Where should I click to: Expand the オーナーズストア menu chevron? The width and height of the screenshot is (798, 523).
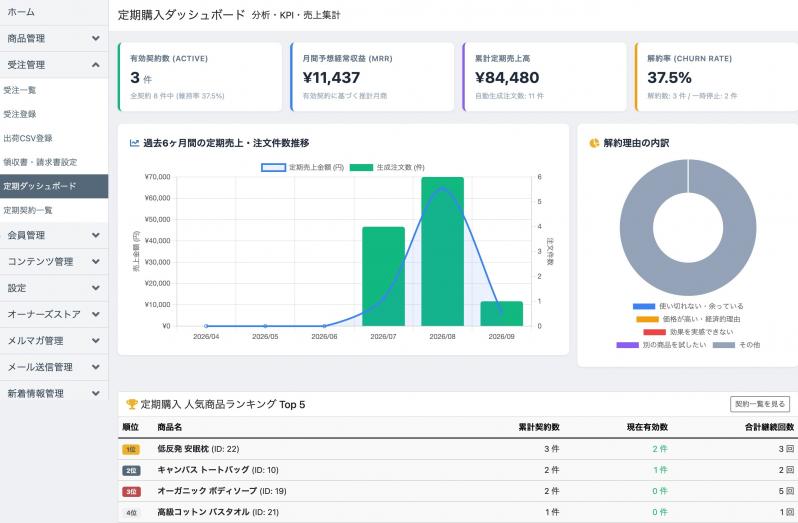coord(96,314)
